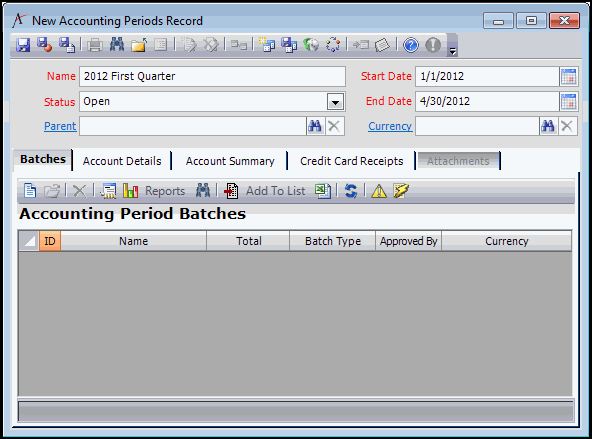Screen dimensions: 592x439
Task: Follow the Parent hyperlink label
Action: (60, 126)
